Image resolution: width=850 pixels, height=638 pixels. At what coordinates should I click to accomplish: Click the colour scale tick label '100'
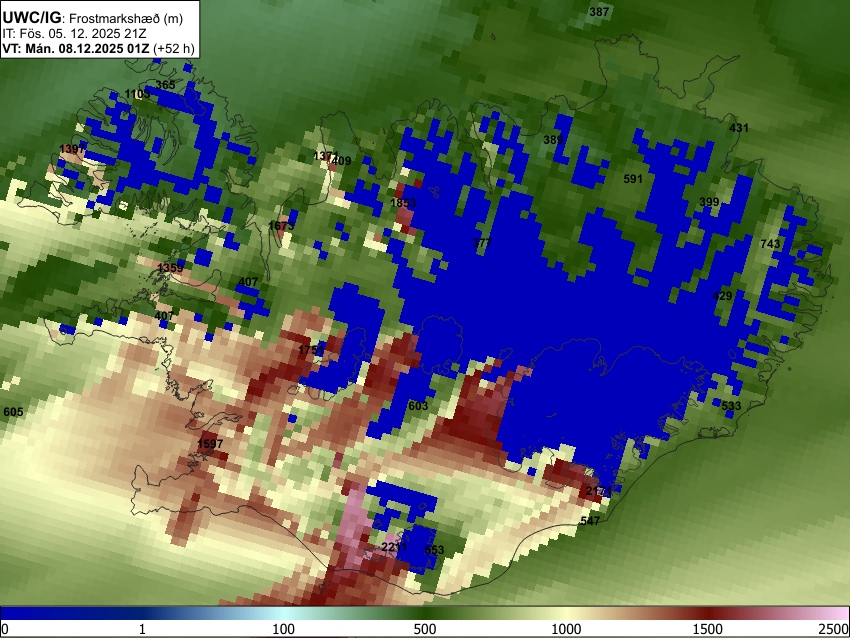click(284, 629)
